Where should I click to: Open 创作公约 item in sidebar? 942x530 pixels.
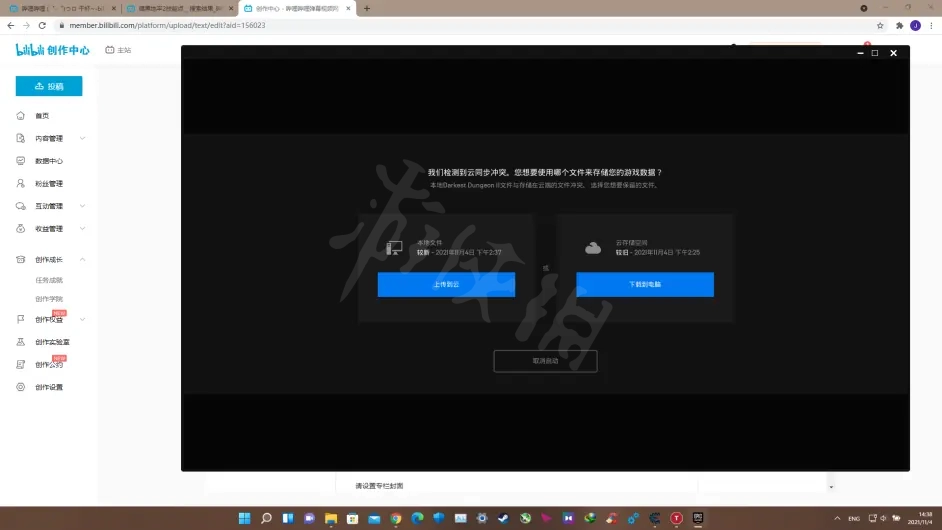(x=49, y=365)
